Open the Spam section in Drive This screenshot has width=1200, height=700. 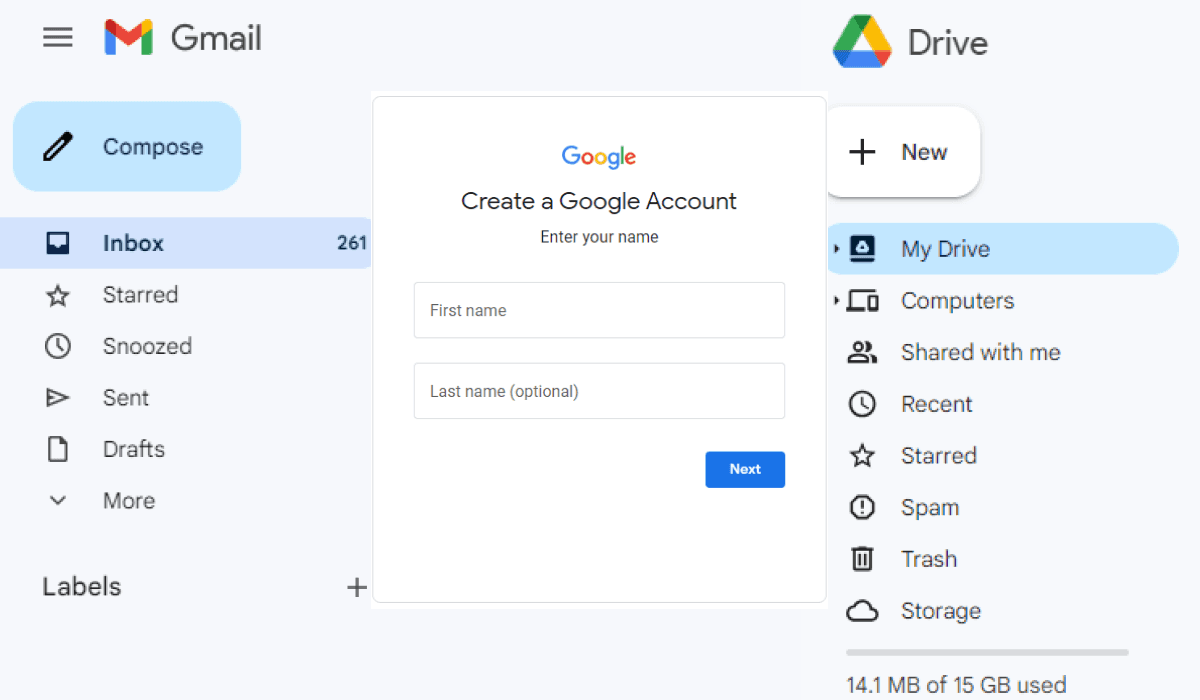pyautogui.click(x=929, y=508)
